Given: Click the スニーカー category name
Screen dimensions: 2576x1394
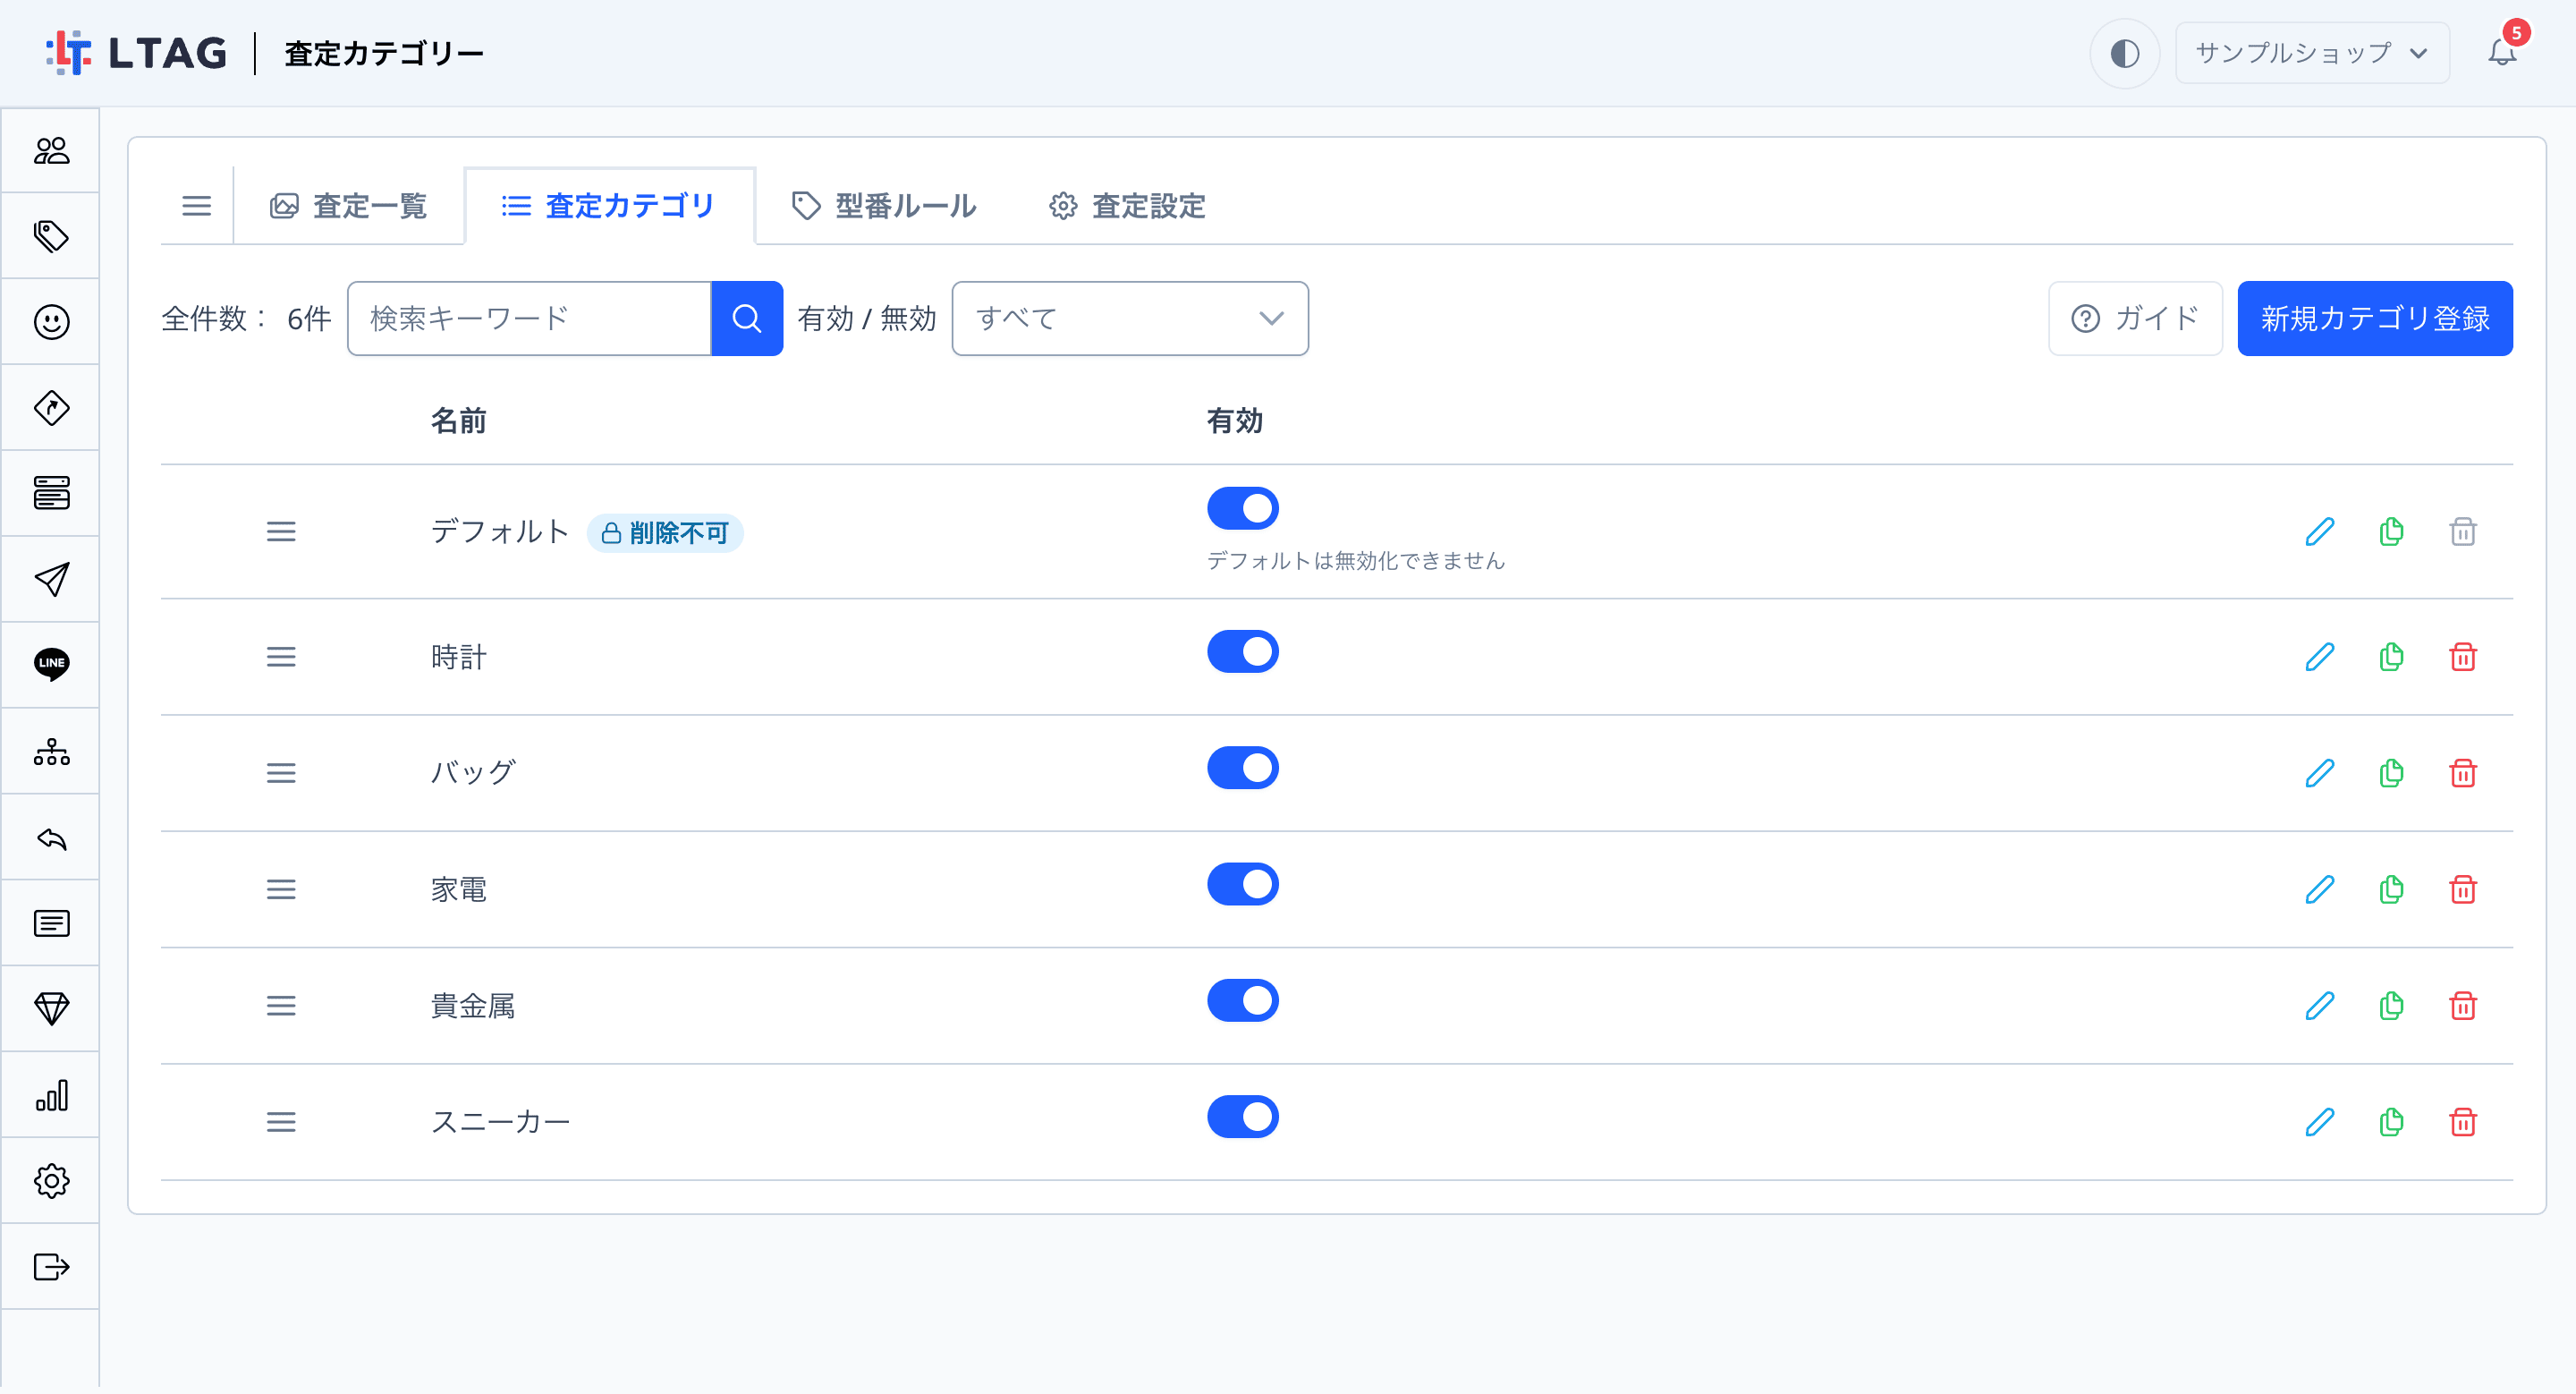Looking at the screenshot, I should pyautogui.click(x=500, y=1122).
